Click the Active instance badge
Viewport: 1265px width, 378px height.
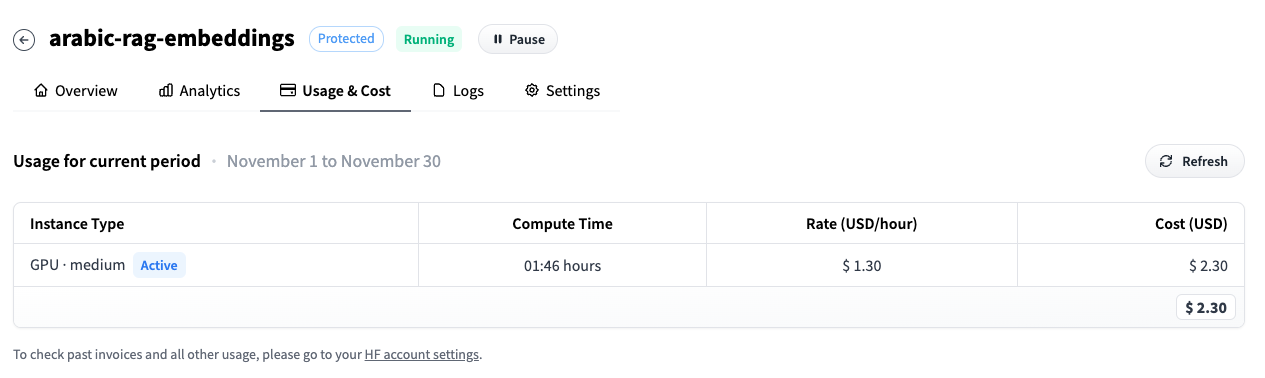[x=159, y=265]
